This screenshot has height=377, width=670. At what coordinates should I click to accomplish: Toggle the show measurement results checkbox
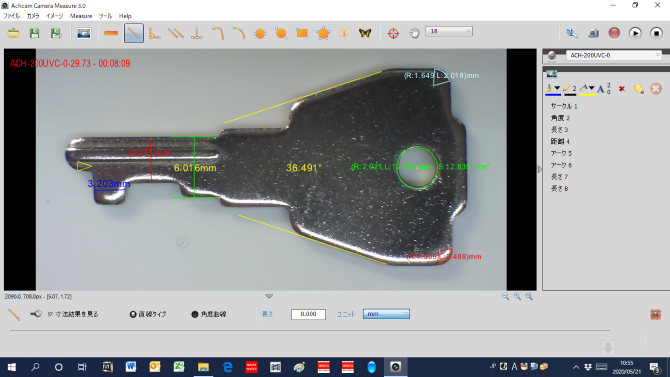pyautogui.click(x=50, y=314)
